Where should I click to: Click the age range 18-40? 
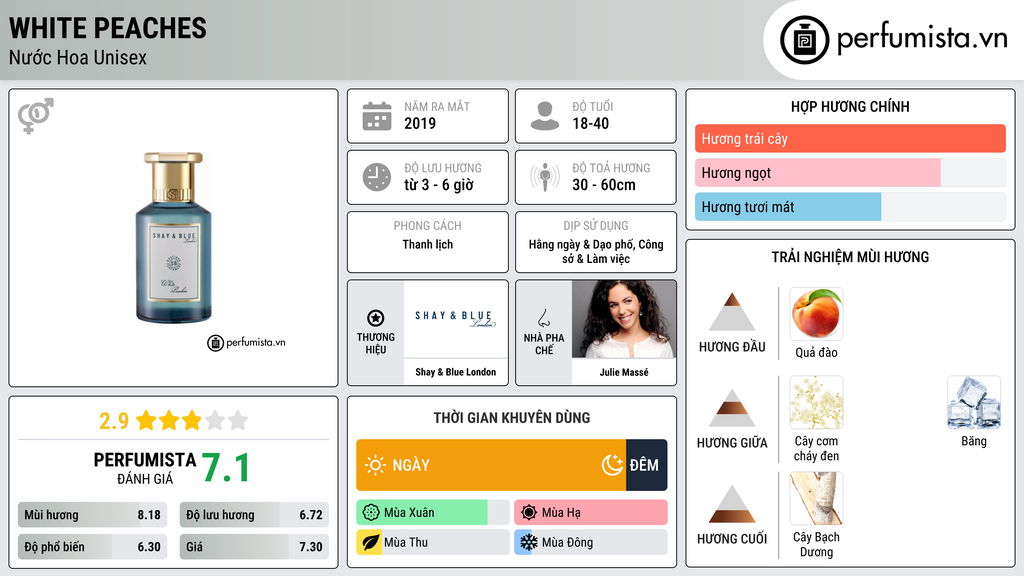coord(590,123)
